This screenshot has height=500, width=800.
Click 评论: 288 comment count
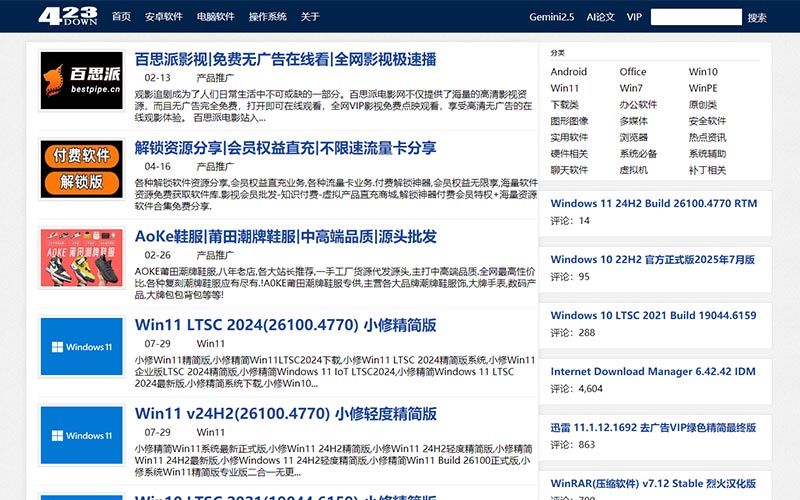point(573,333)
